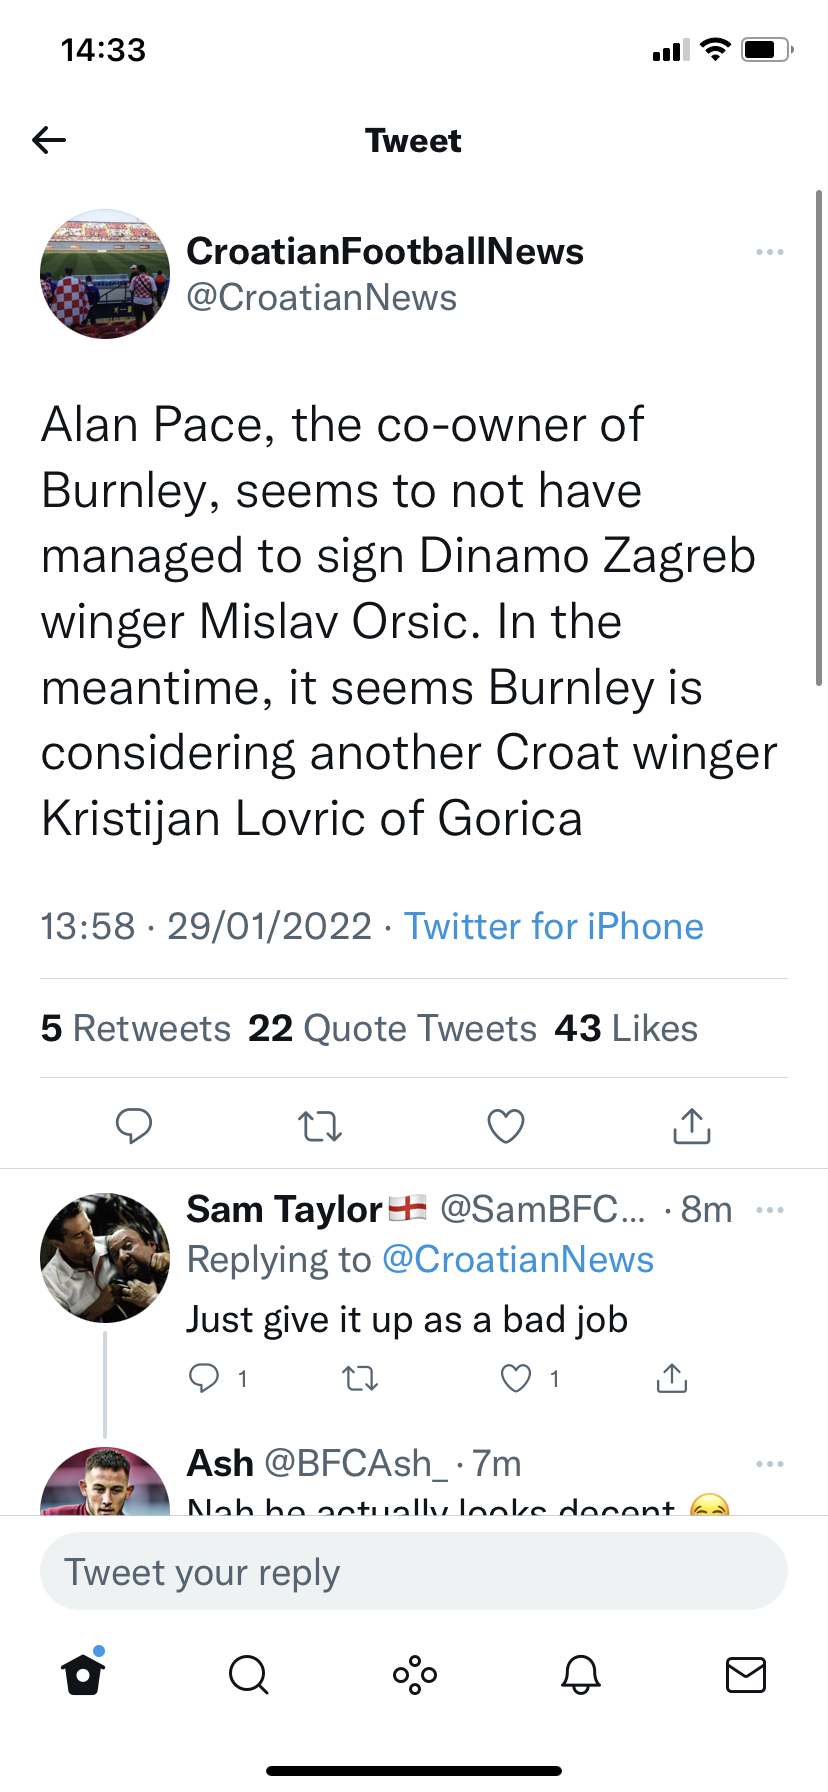Open the Notifications bell tab
The width and height of the screenshot is (828, 1792).
pos(580,1674)
